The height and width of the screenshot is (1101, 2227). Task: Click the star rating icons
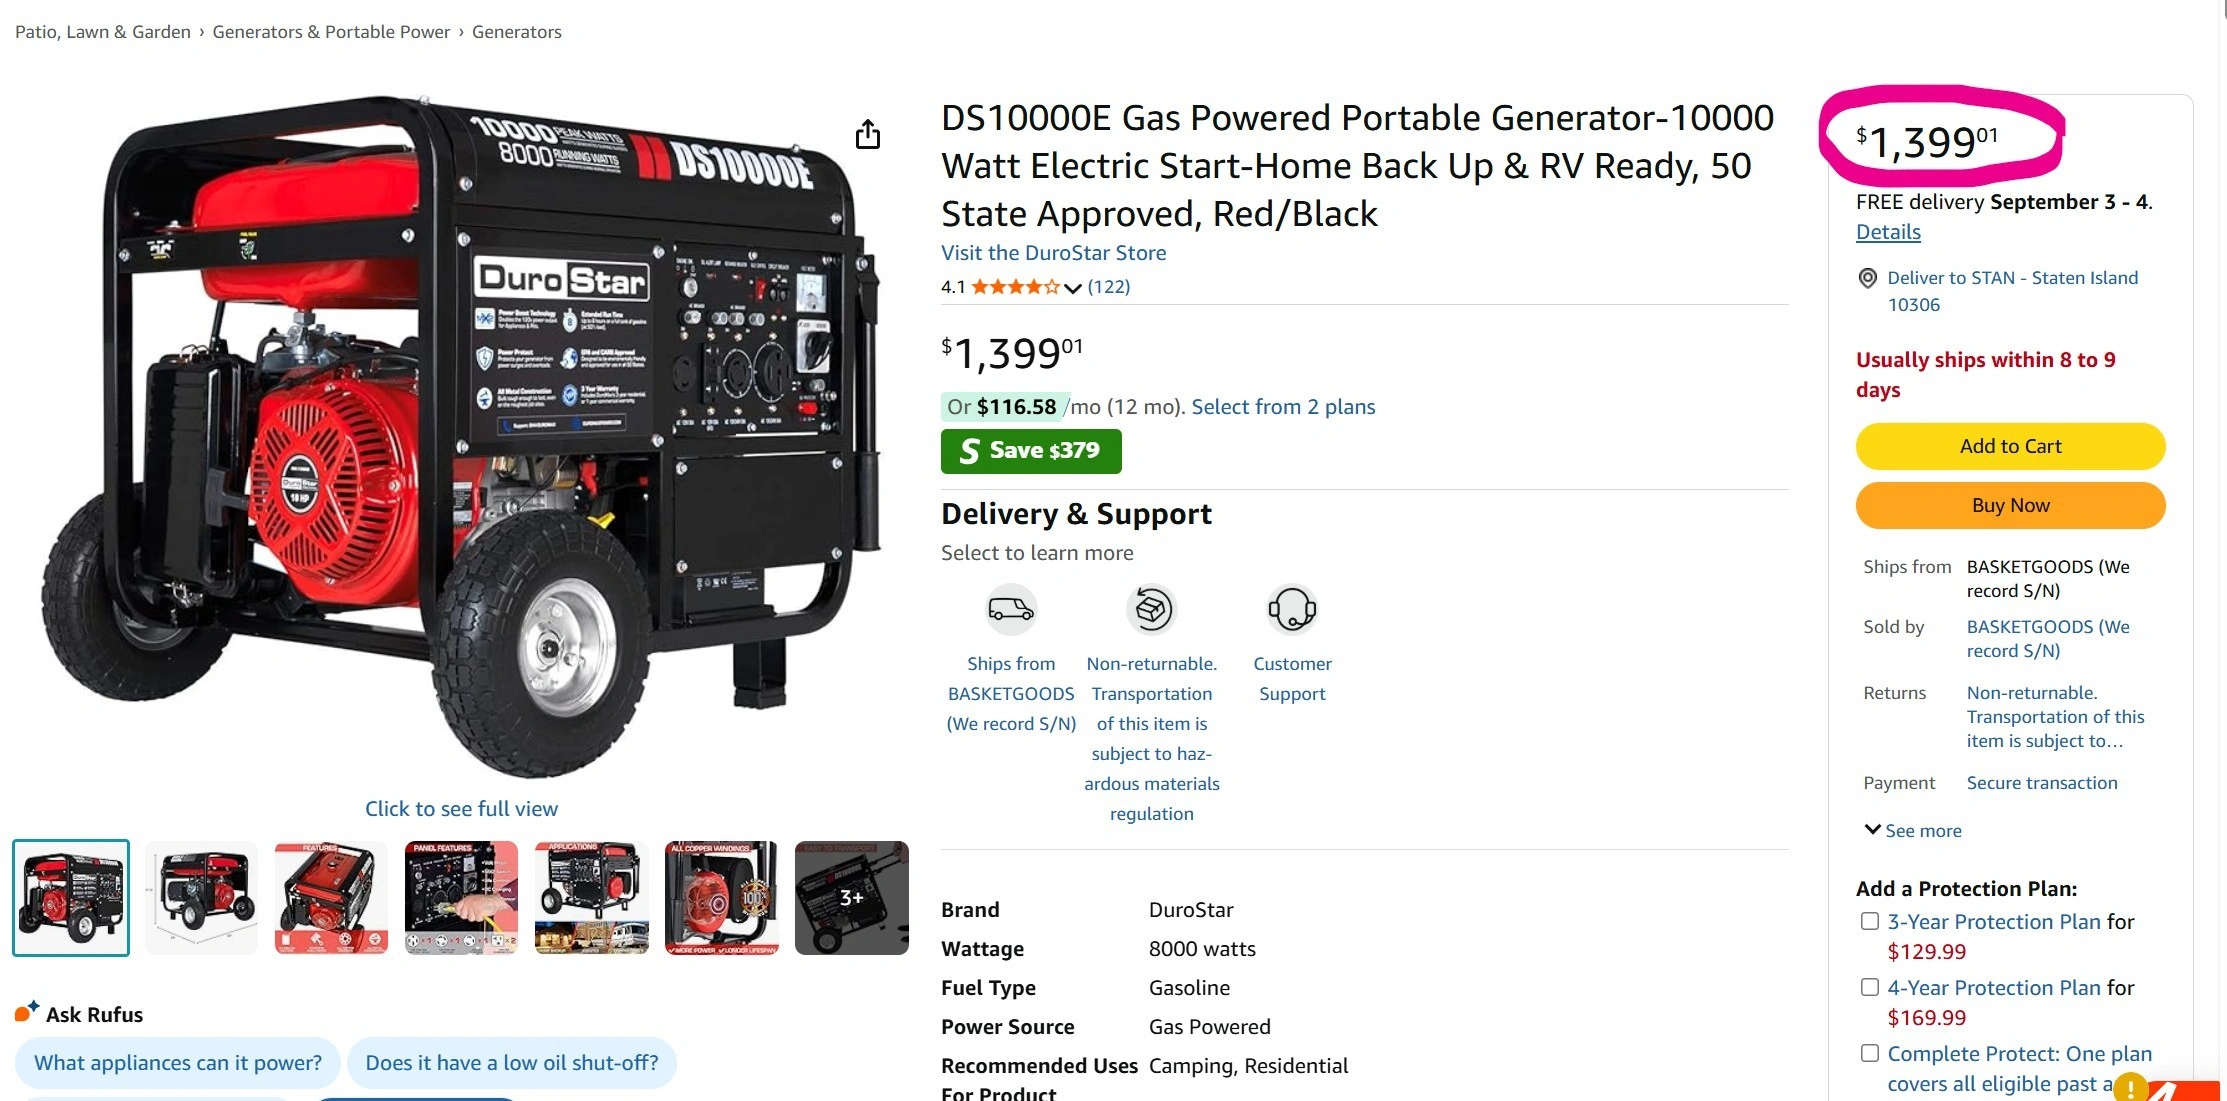(x=1015, y=287)
